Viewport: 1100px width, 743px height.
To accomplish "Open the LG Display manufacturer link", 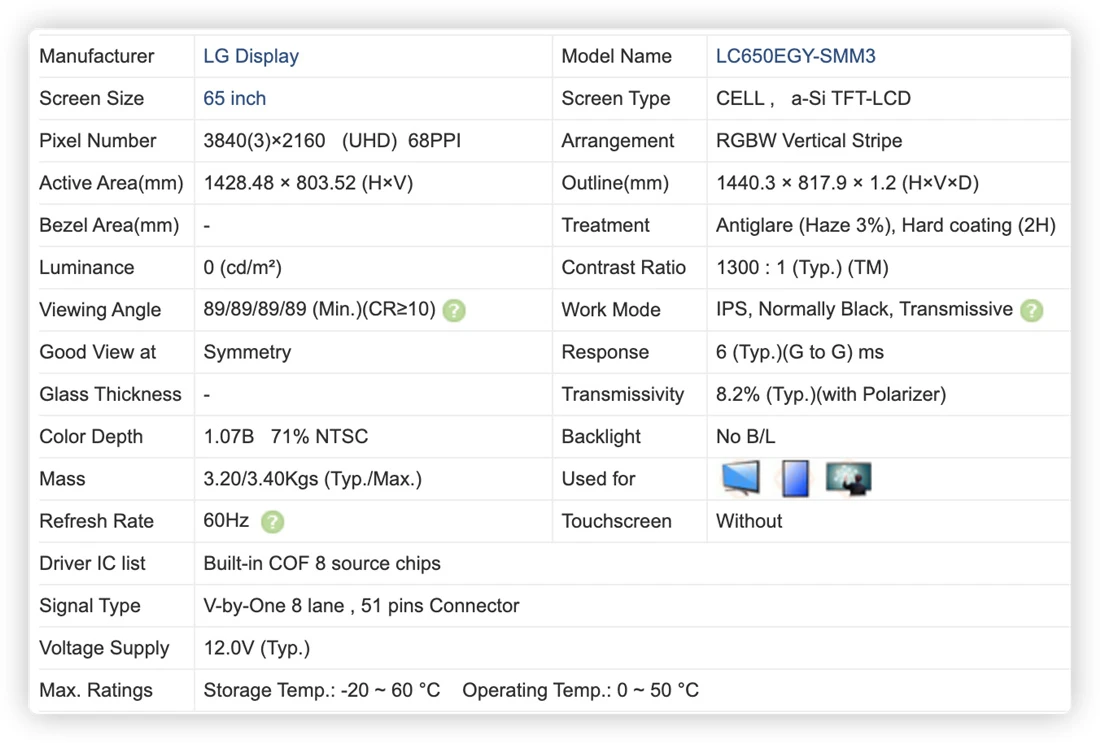I will 251,56.
